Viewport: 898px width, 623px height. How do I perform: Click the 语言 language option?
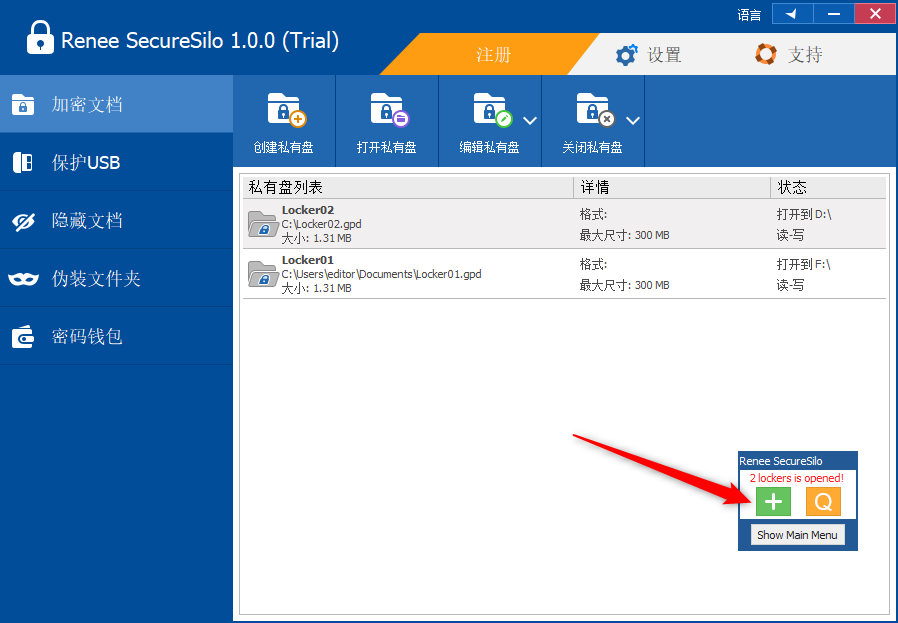(749, 15)
